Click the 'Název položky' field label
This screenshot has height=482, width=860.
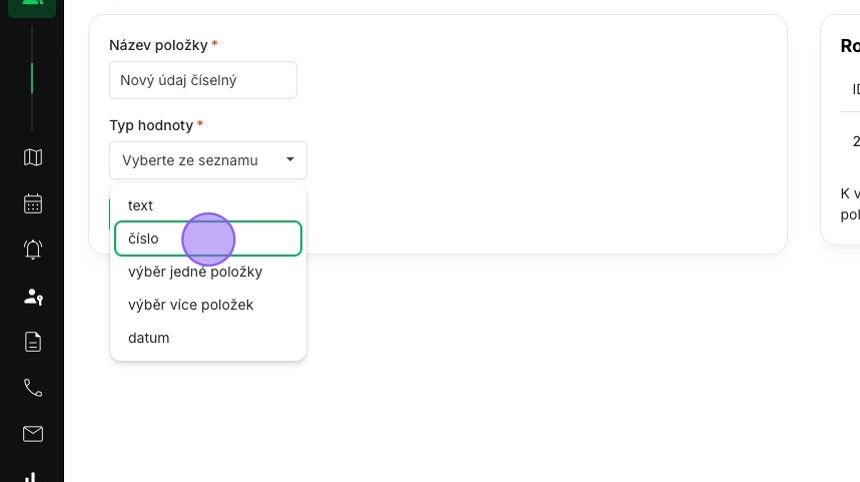tap(159, 45)
